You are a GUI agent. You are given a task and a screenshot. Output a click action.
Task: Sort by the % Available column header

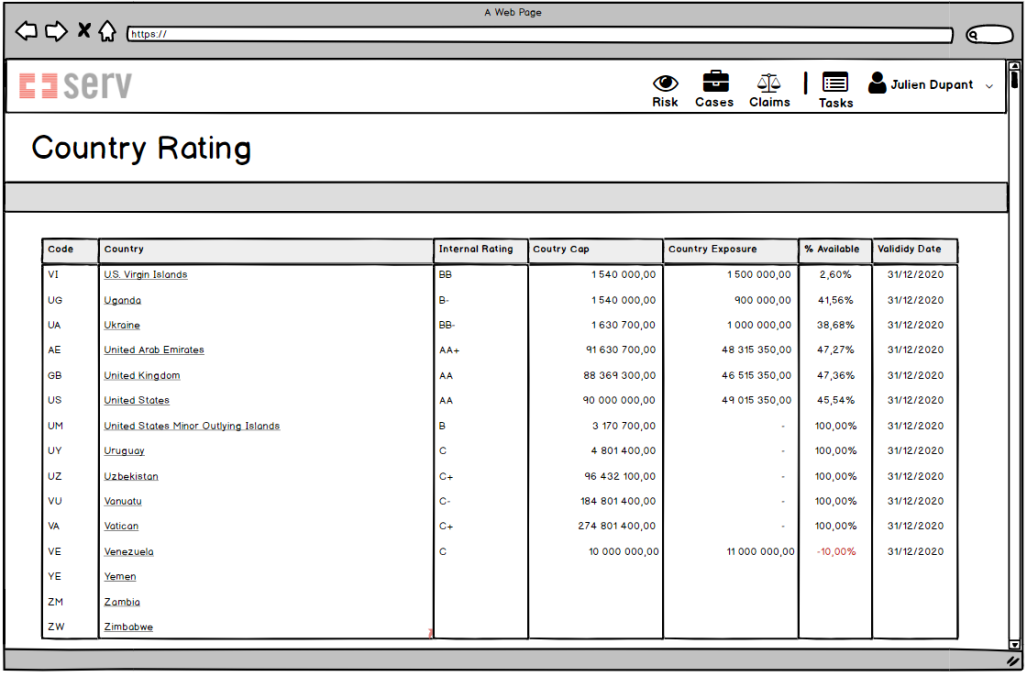[836, 251]
